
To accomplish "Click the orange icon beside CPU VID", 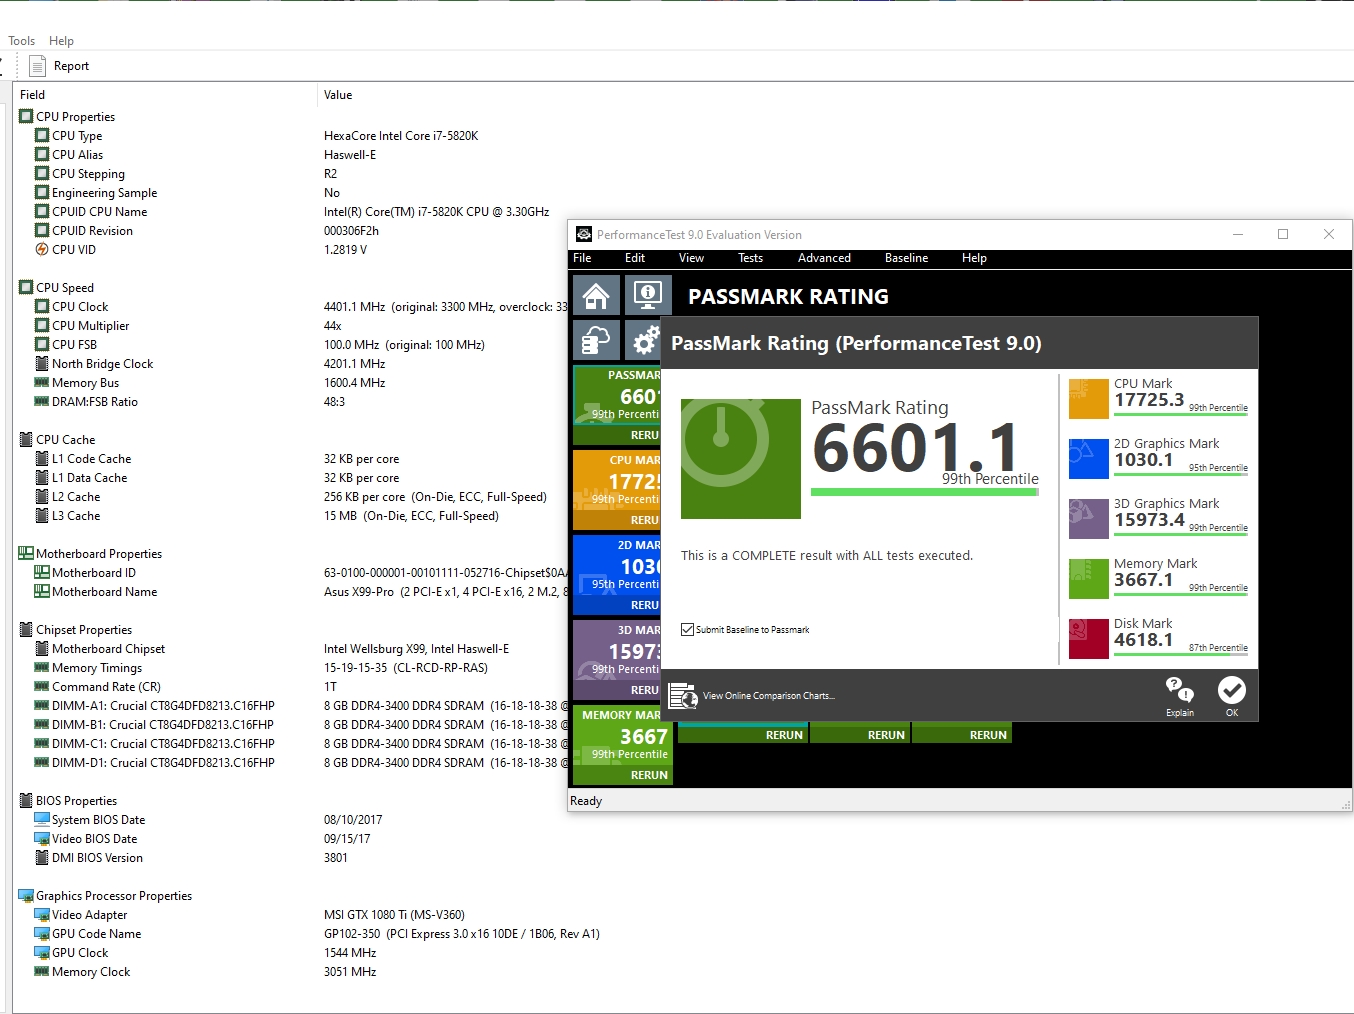I will tap(42, 250).
